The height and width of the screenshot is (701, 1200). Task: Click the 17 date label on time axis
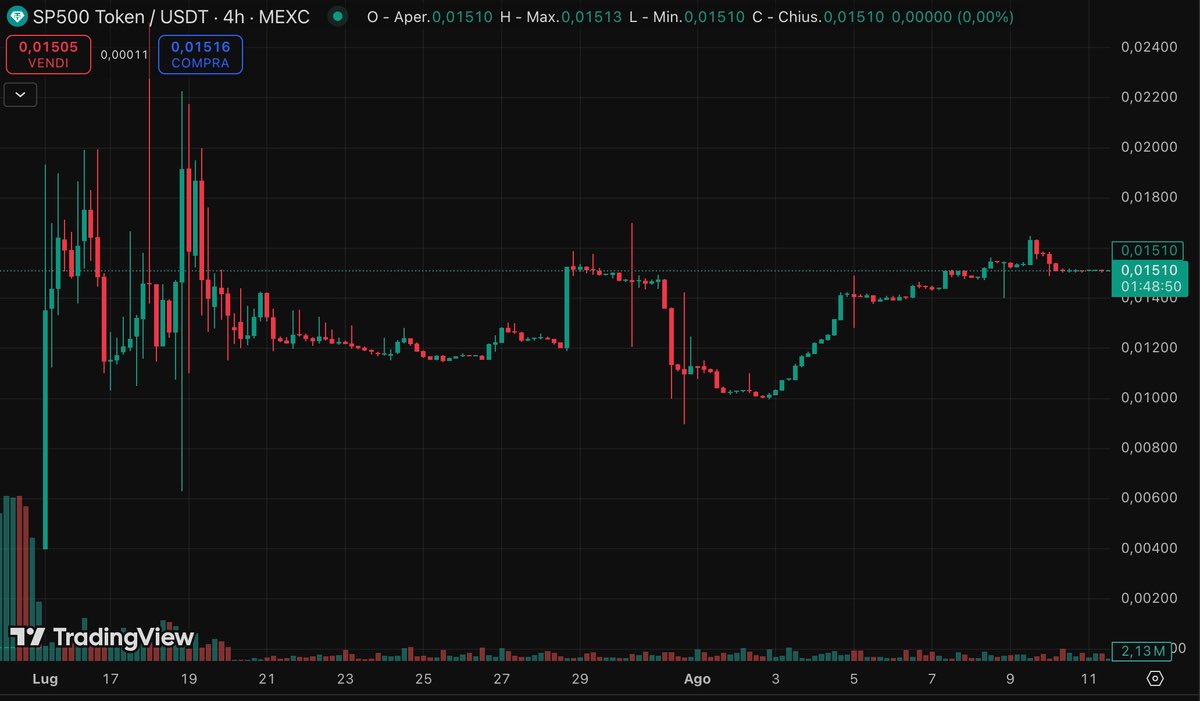(110, 679)
